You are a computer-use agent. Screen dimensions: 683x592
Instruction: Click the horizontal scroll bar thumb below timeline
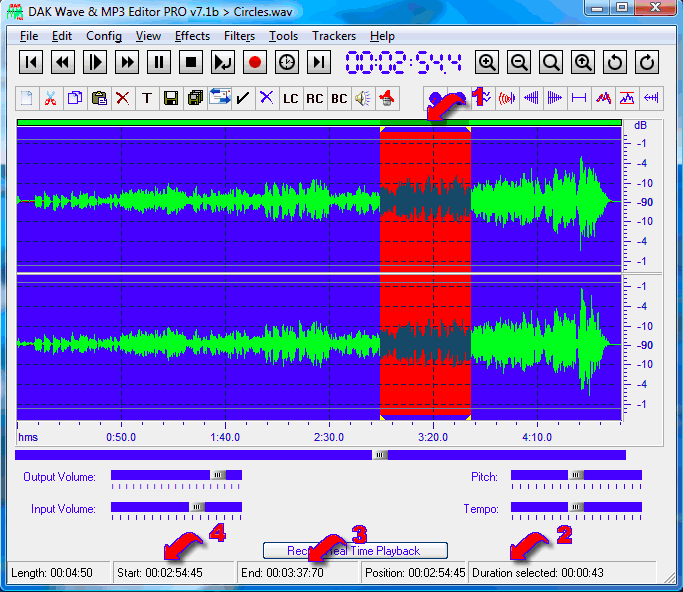pos(380,455)
